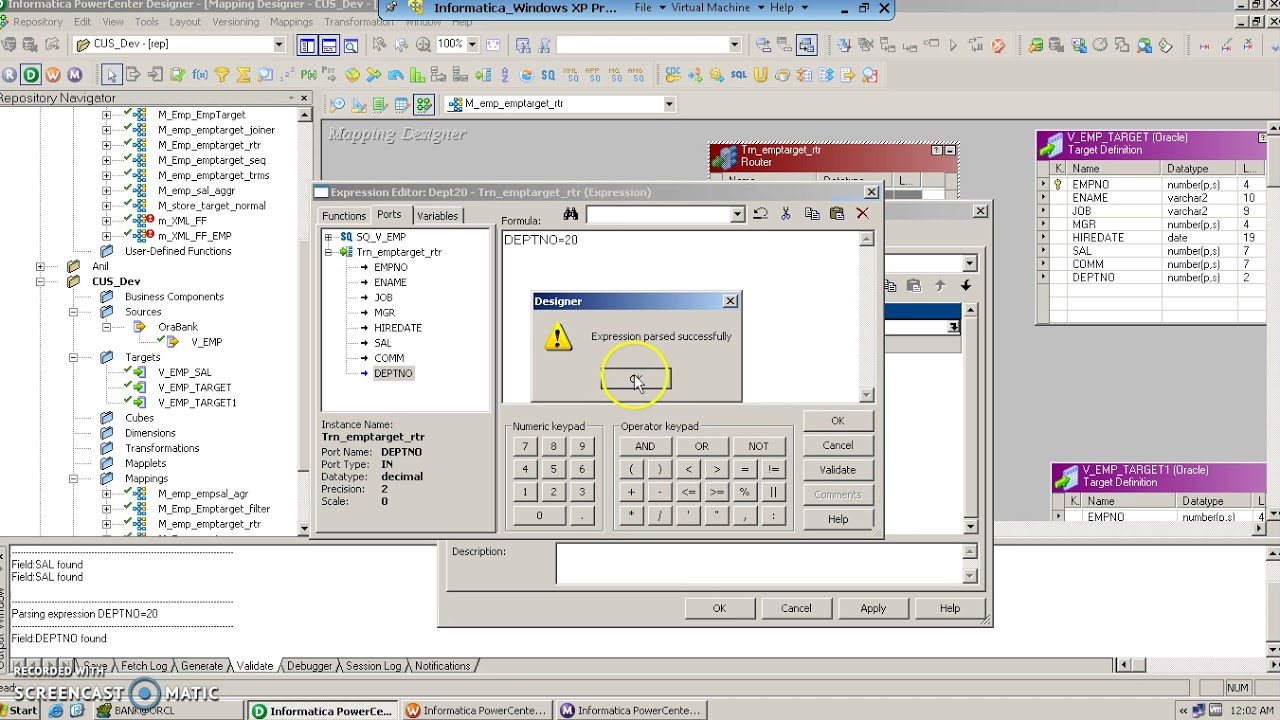
Task: Collapse the Sources node in Repository Navigator
Action: coord(73,312)
